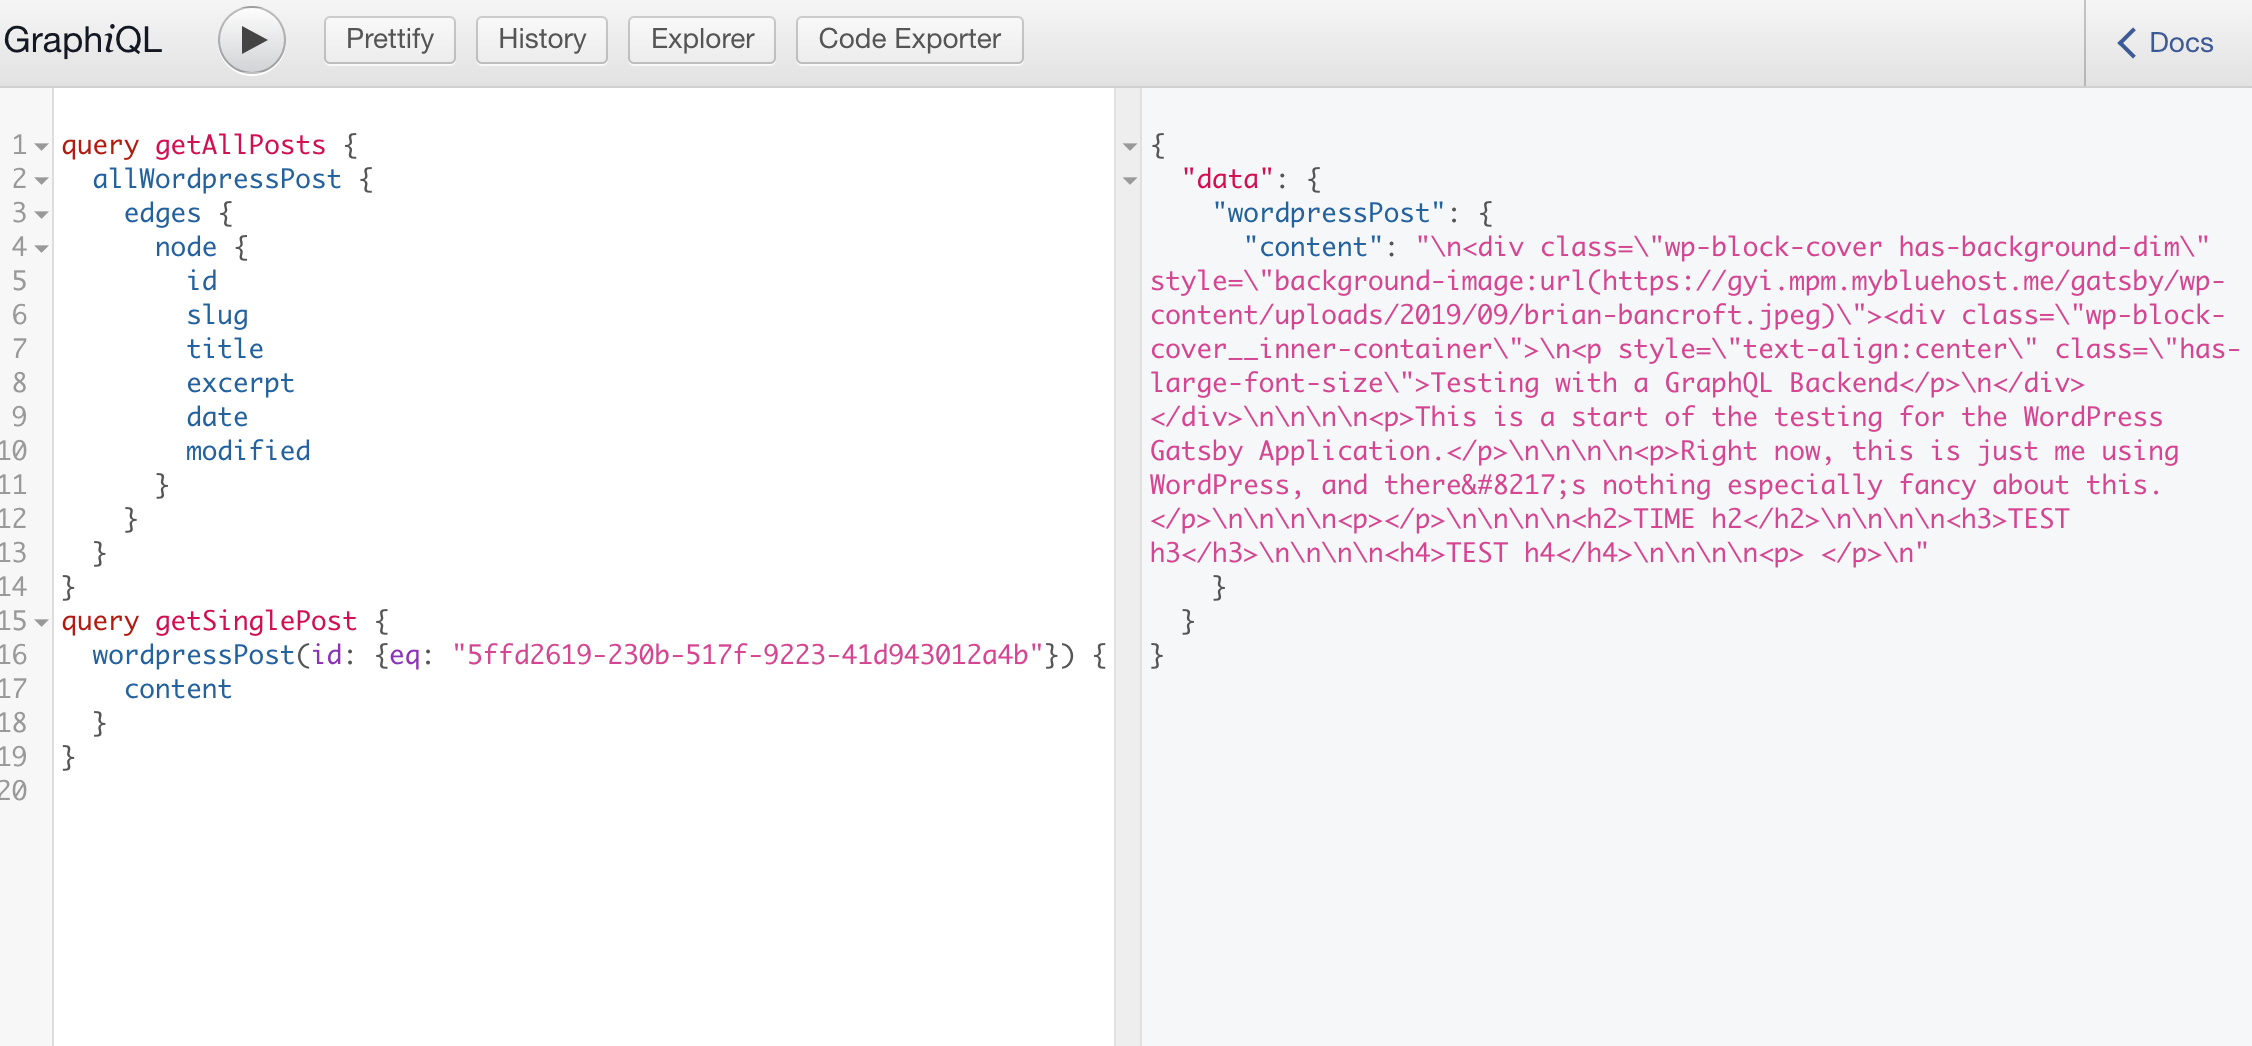Open the History panel
The height and width of the screenshot is (1046, 2252).
click(542, 40)
